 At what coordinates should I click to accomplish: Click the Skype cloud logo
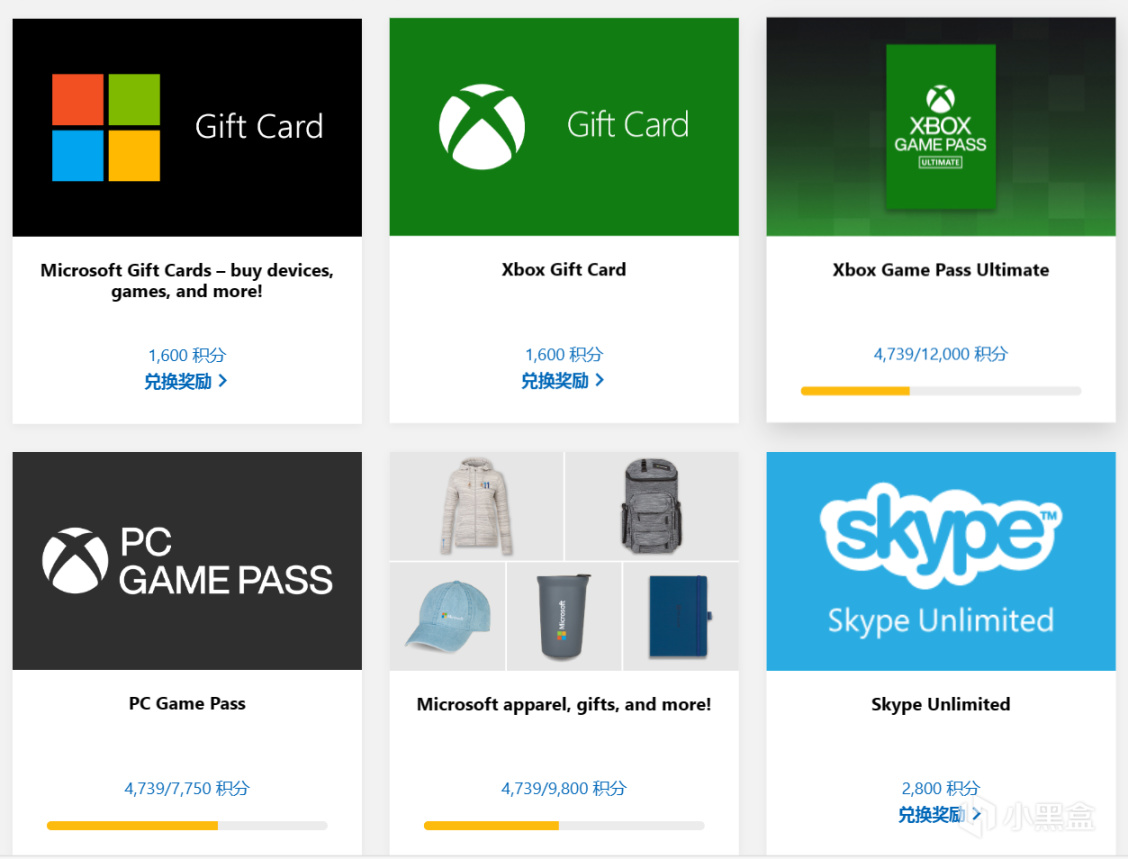(939, 537)
